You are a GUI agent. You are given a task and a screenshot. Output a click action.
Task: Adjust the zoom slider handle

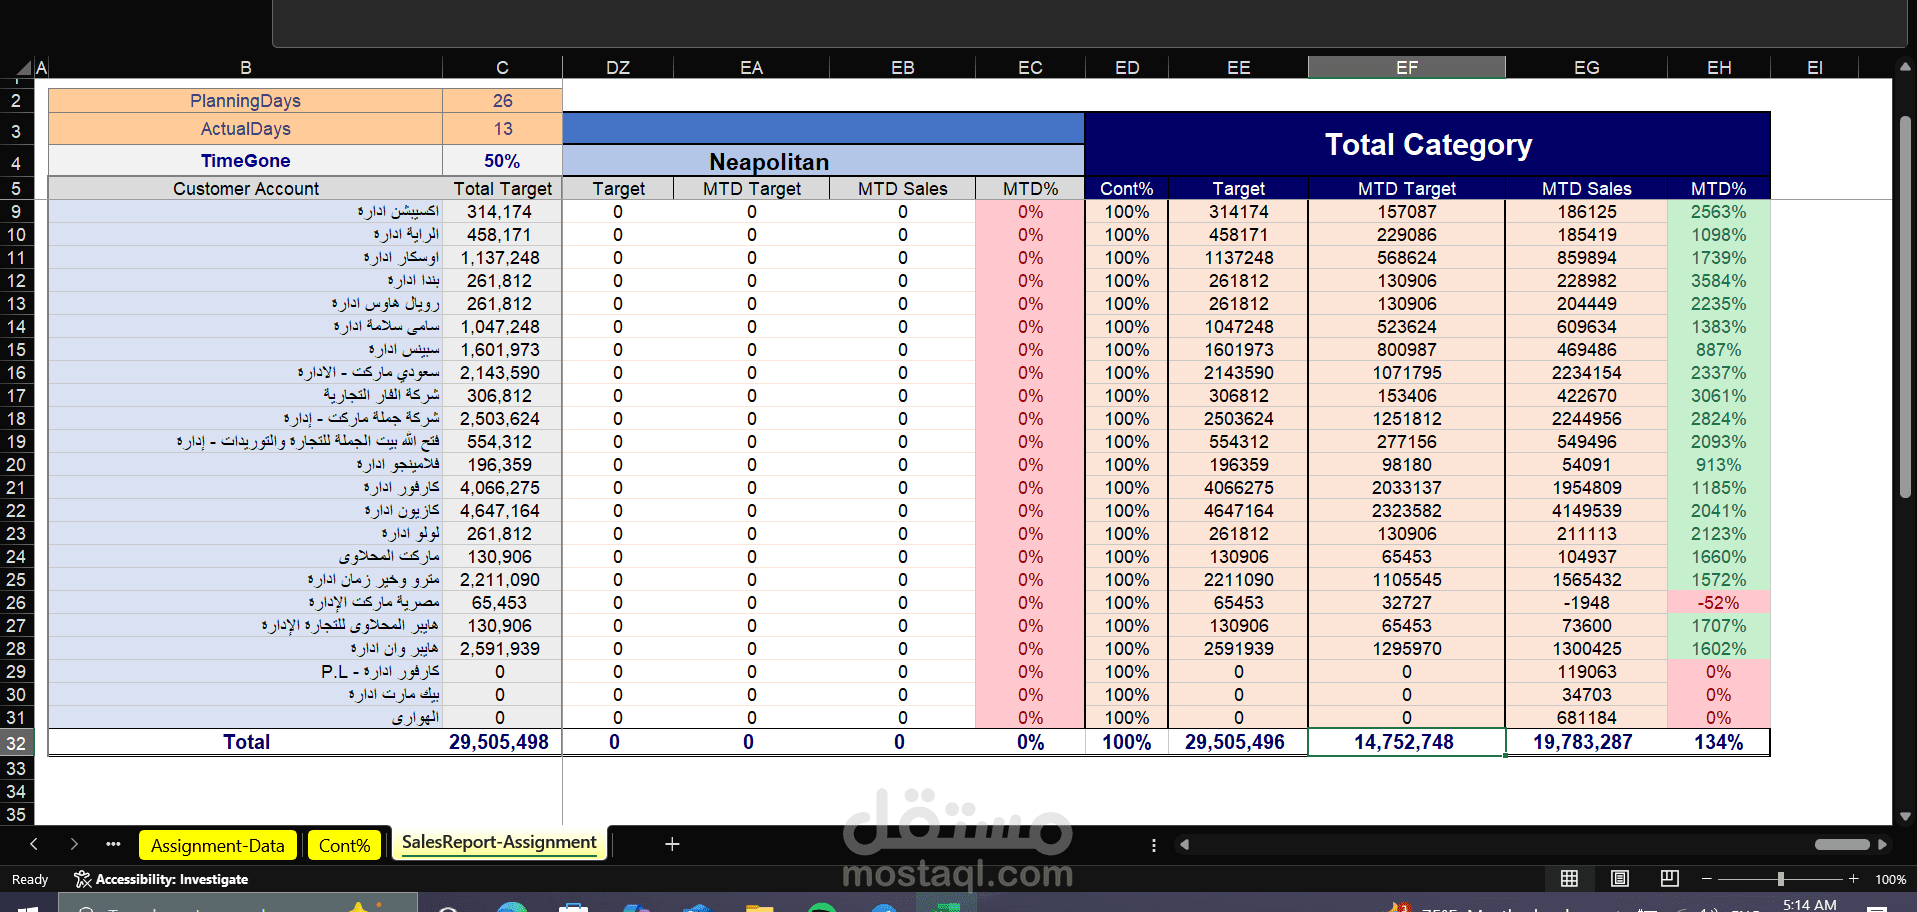pyautogui.click(x=1781, y=878)
